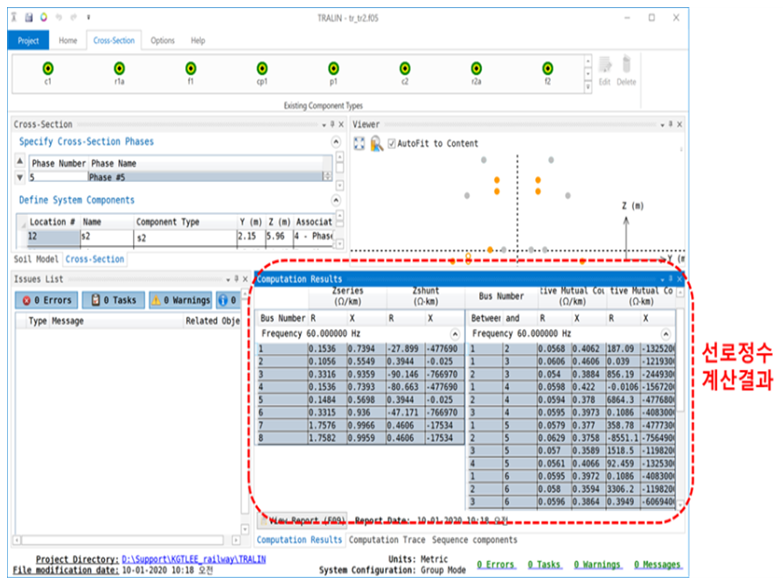Viewport: 783px width, 585px height.
Task: Toggle the 0 Tasks filter button
Action: click(x=113, y=300)
